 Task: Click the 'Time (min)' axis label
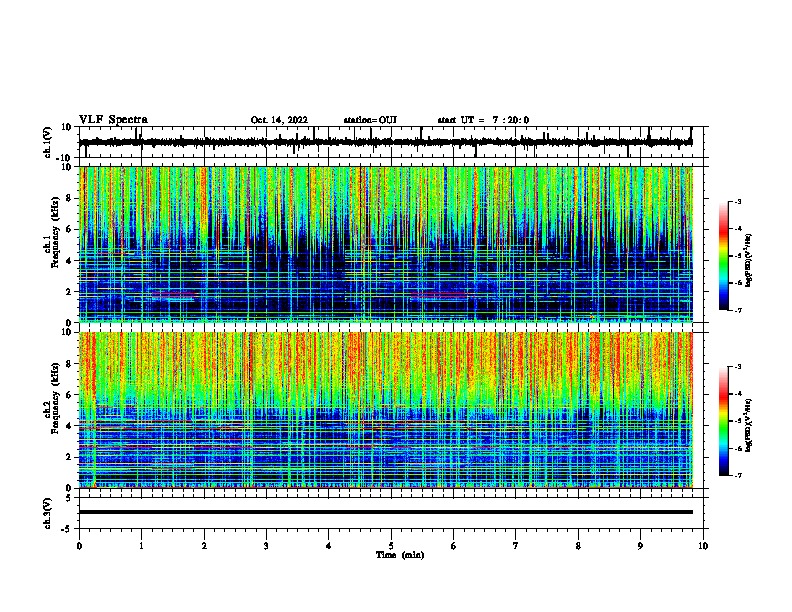pos(400,555)
